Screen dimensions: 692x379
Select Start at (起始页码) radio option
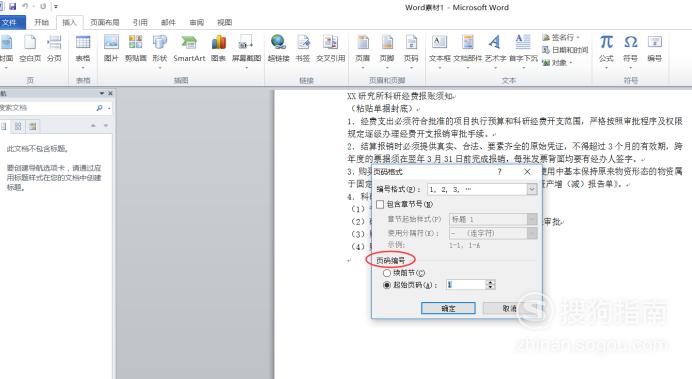pos(387,285)
